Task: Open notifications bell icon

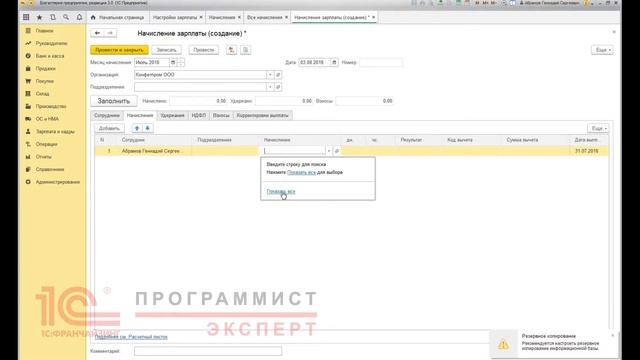Action: [x=79, y=17]
